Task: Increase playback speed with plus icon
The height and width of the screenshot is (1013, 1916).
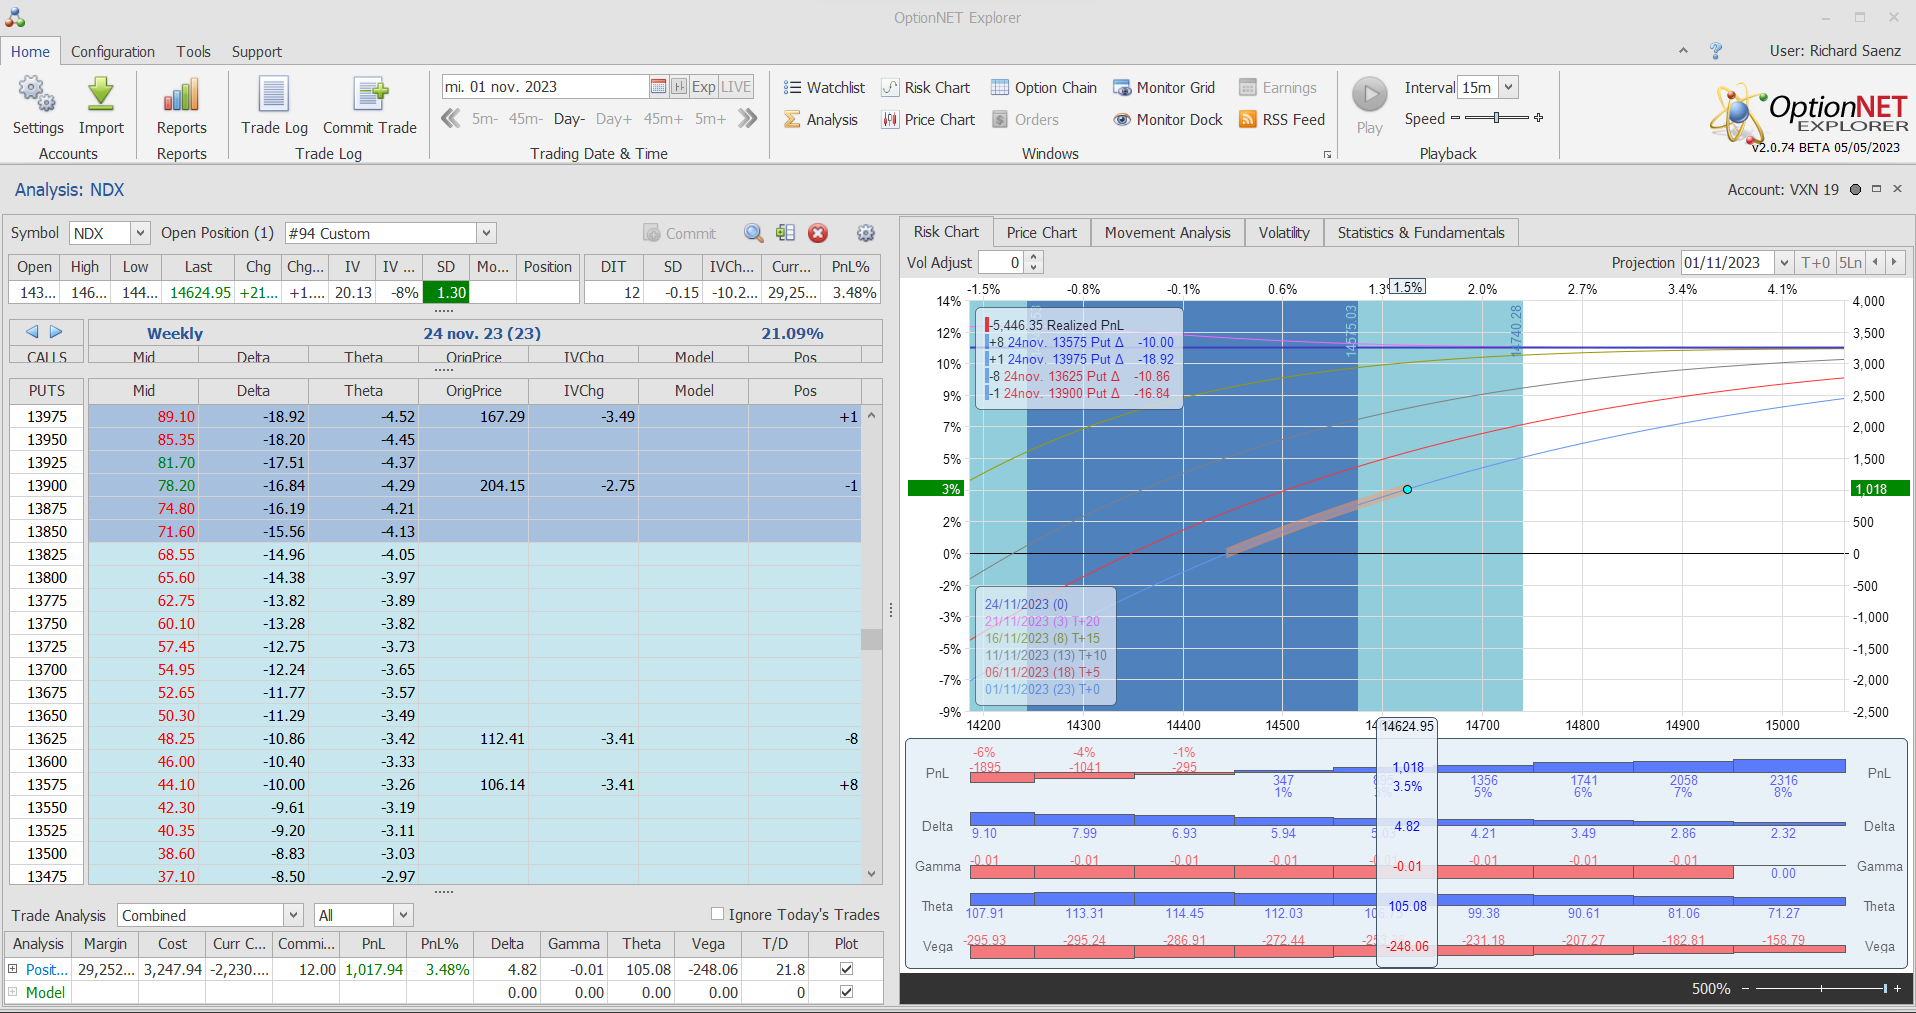Action: (x=1539, y=118)
